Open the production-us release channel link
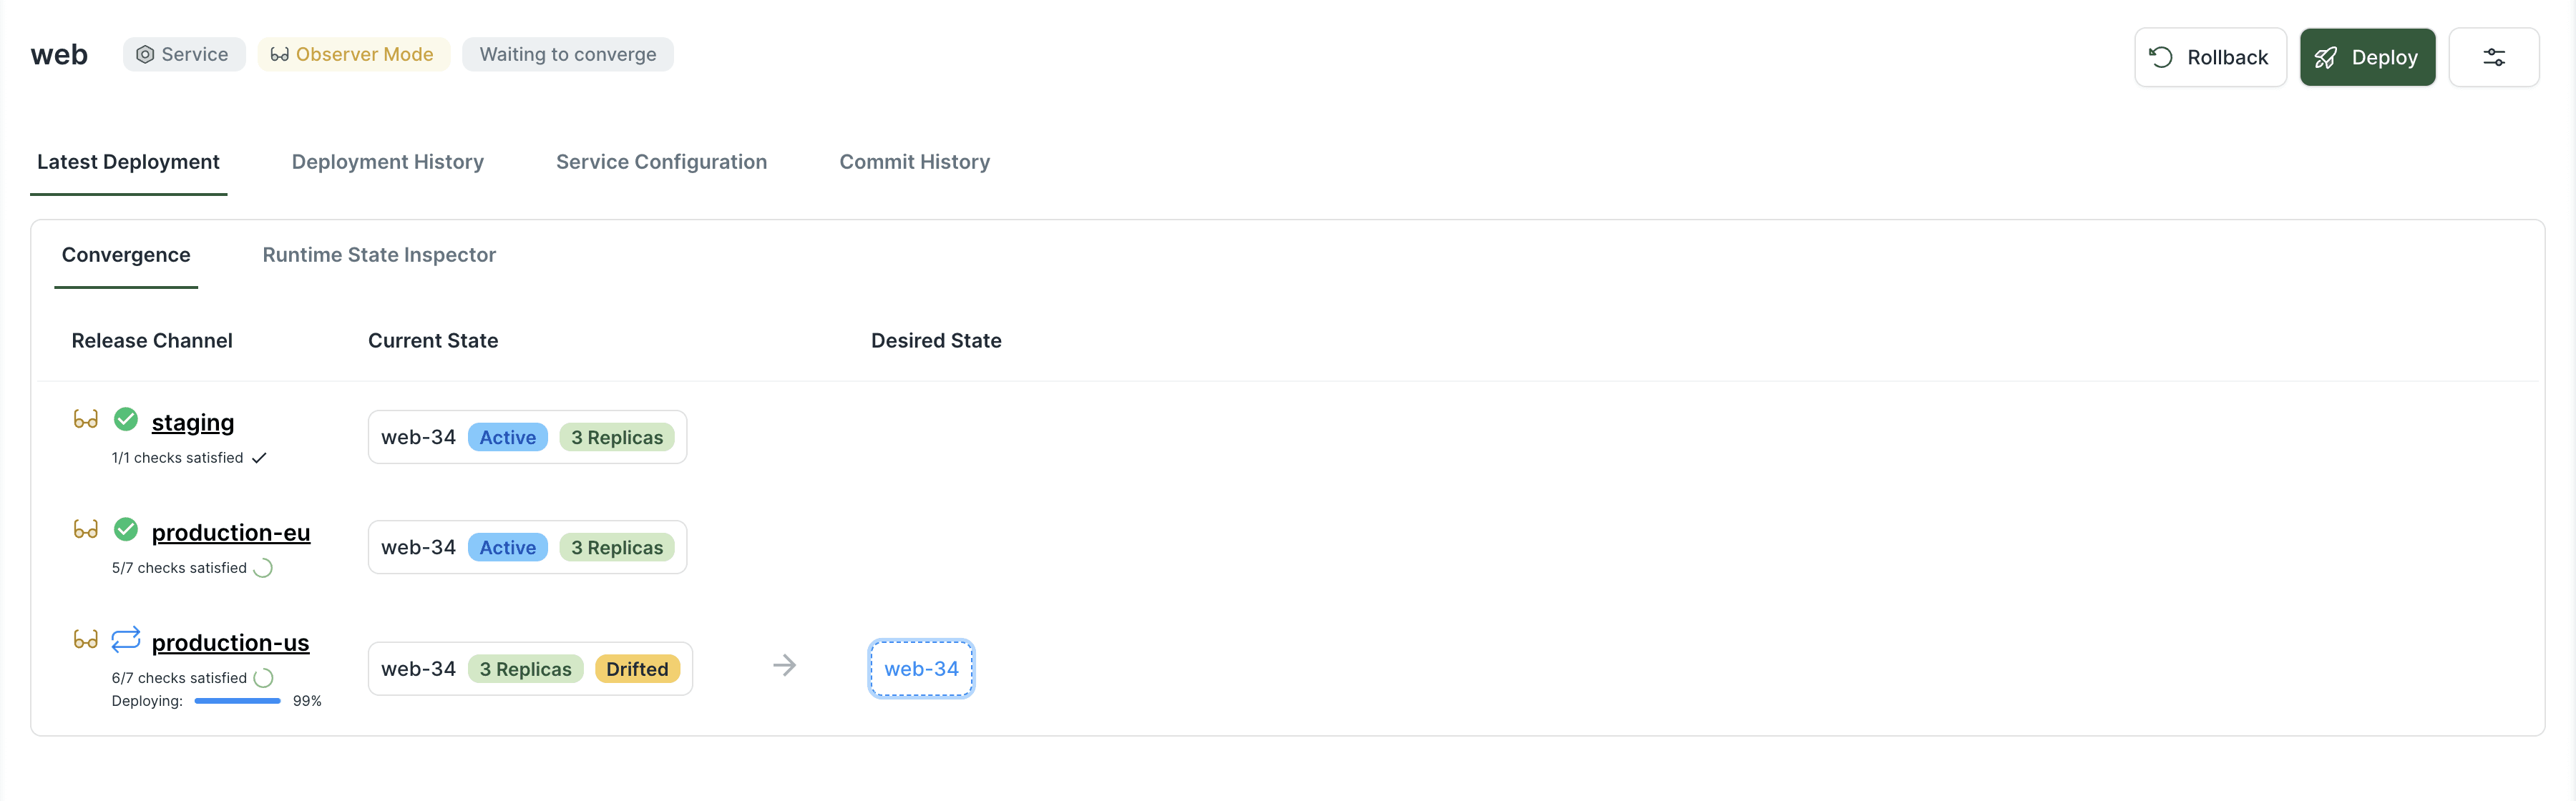This screenshot has height=801, width=2576. tap(231, 642)
